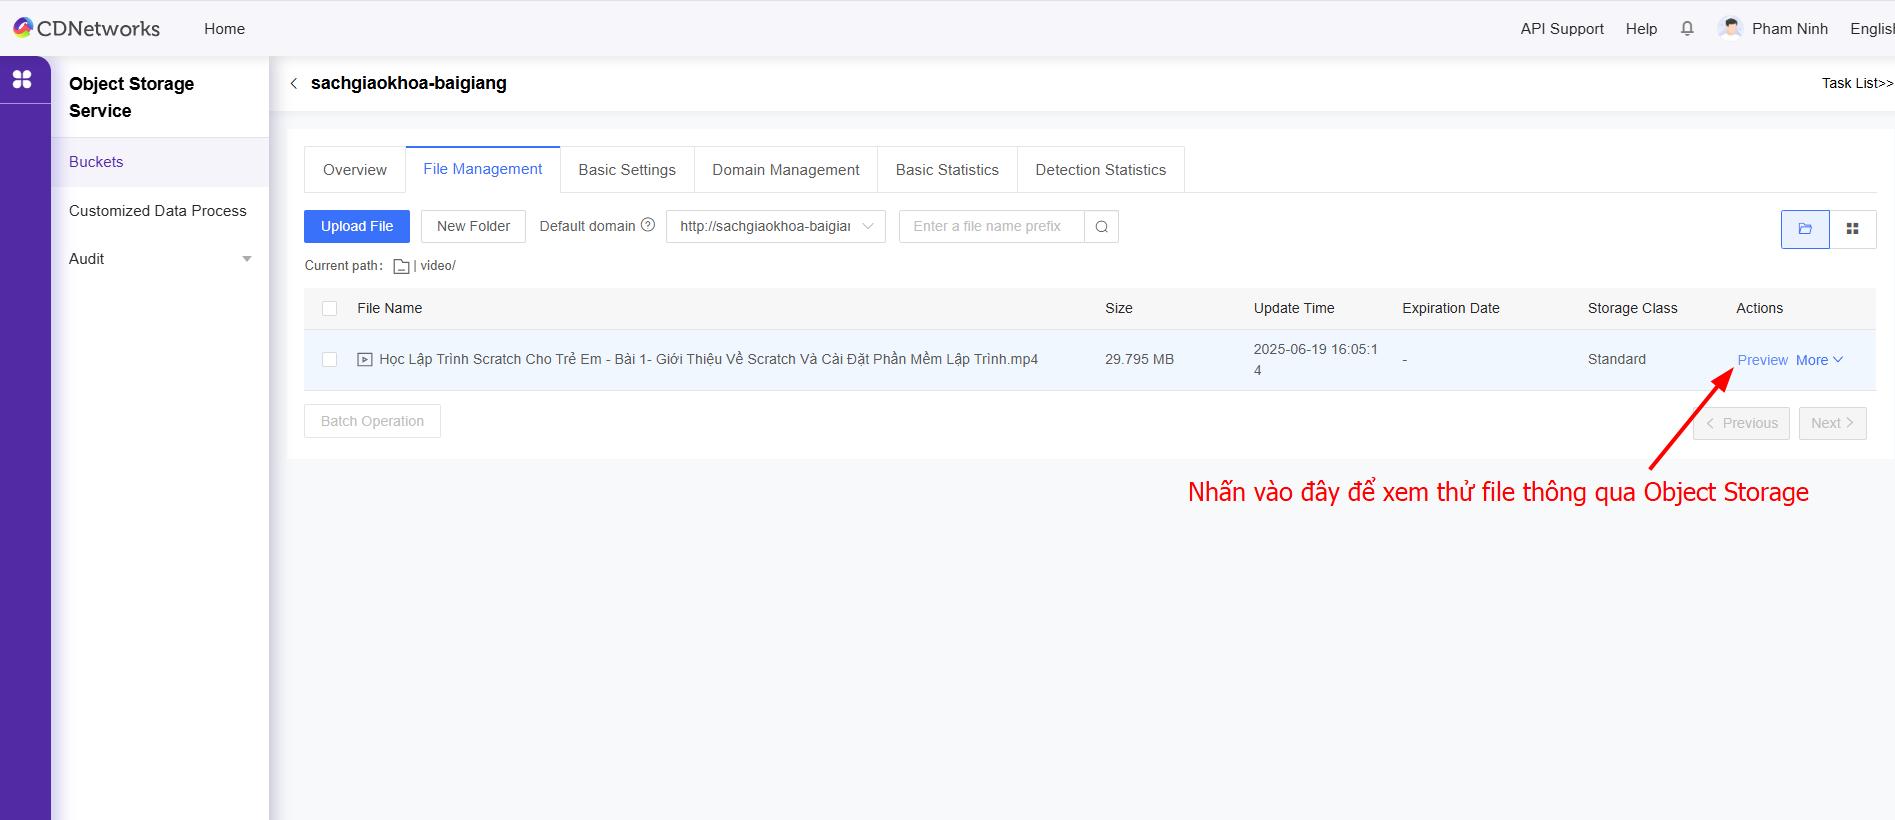
Task: Click the Preview link for the video
Action: click(x=1762, y=360)
